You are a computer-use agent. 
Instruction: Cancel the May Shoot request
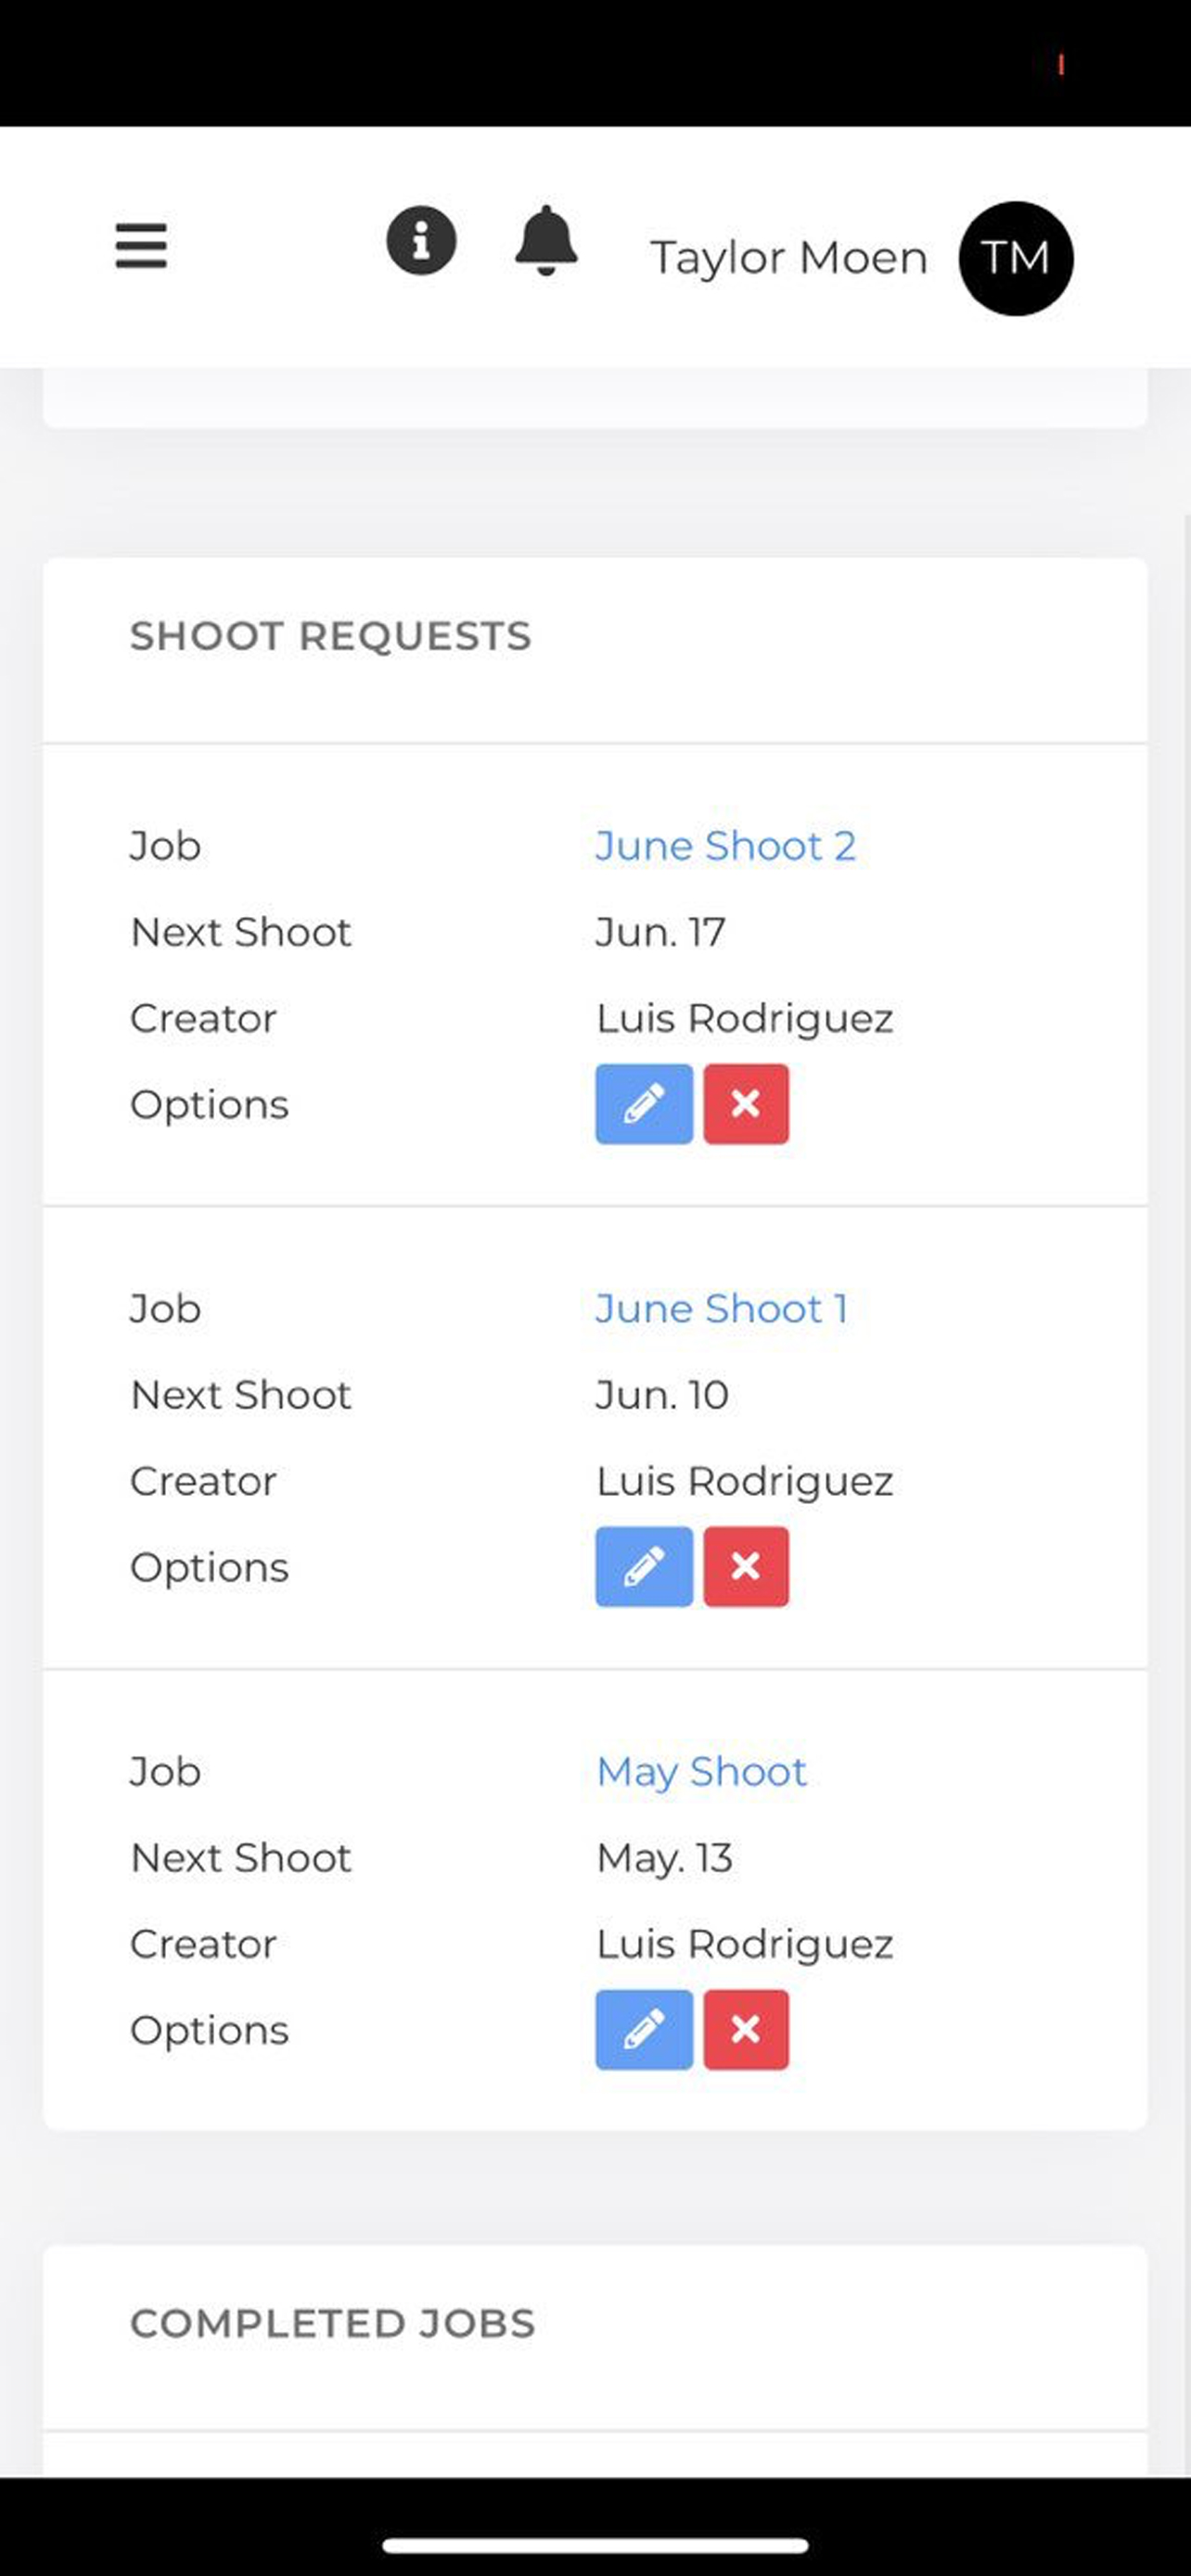pyautogui.click(x=746, y=2030)
